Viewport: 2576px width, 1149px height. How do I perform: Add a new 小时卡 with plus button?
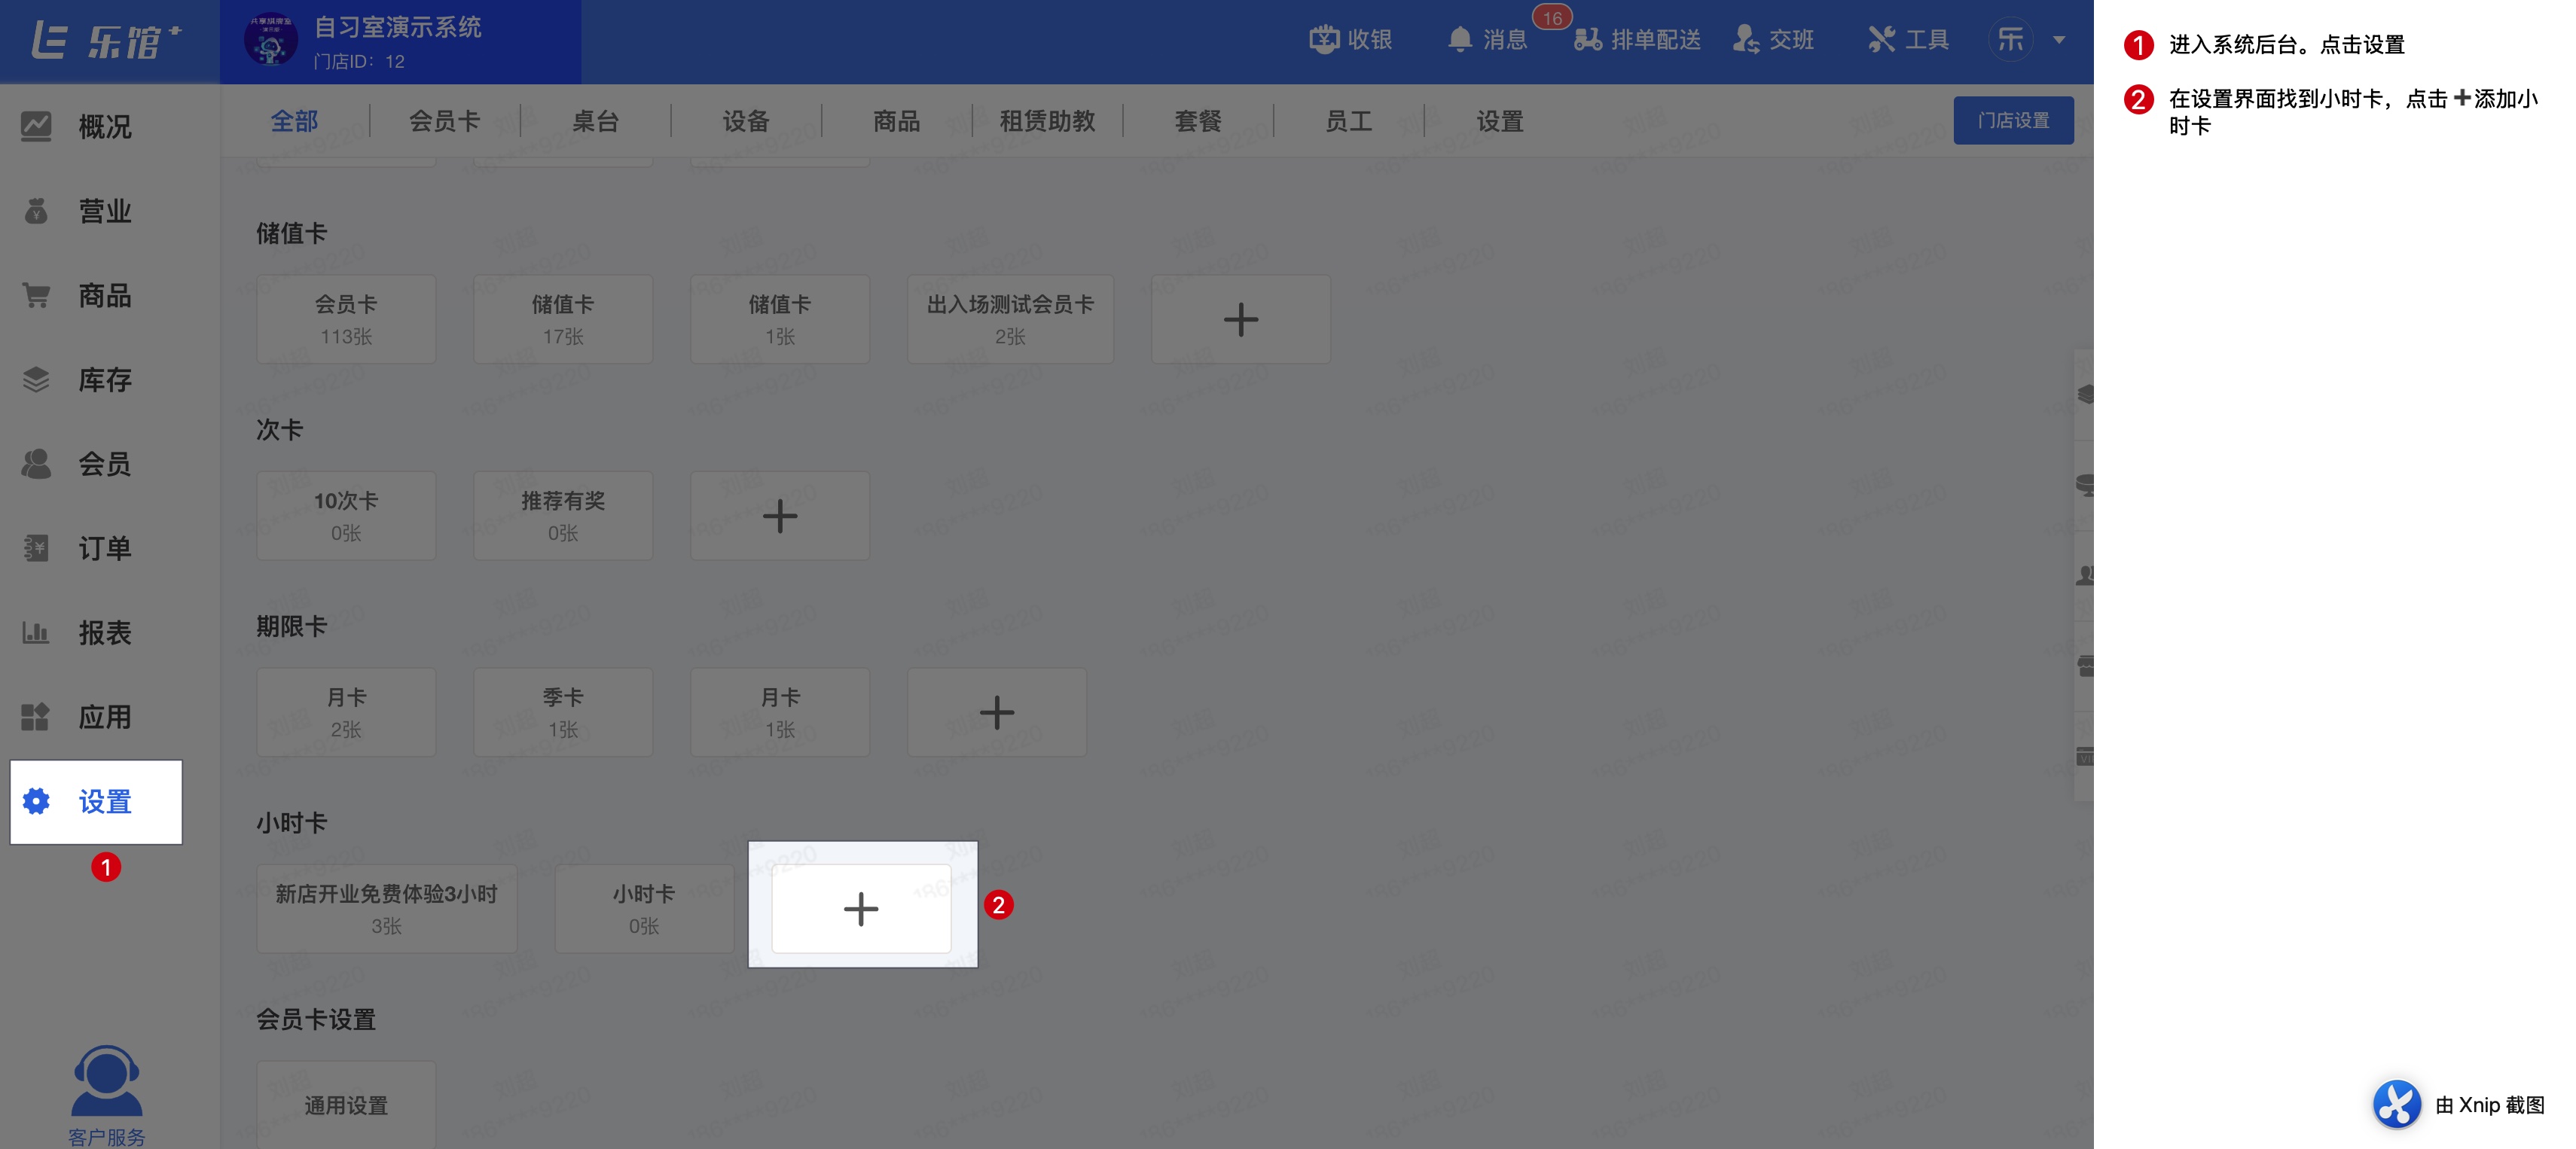coord(861,908)
